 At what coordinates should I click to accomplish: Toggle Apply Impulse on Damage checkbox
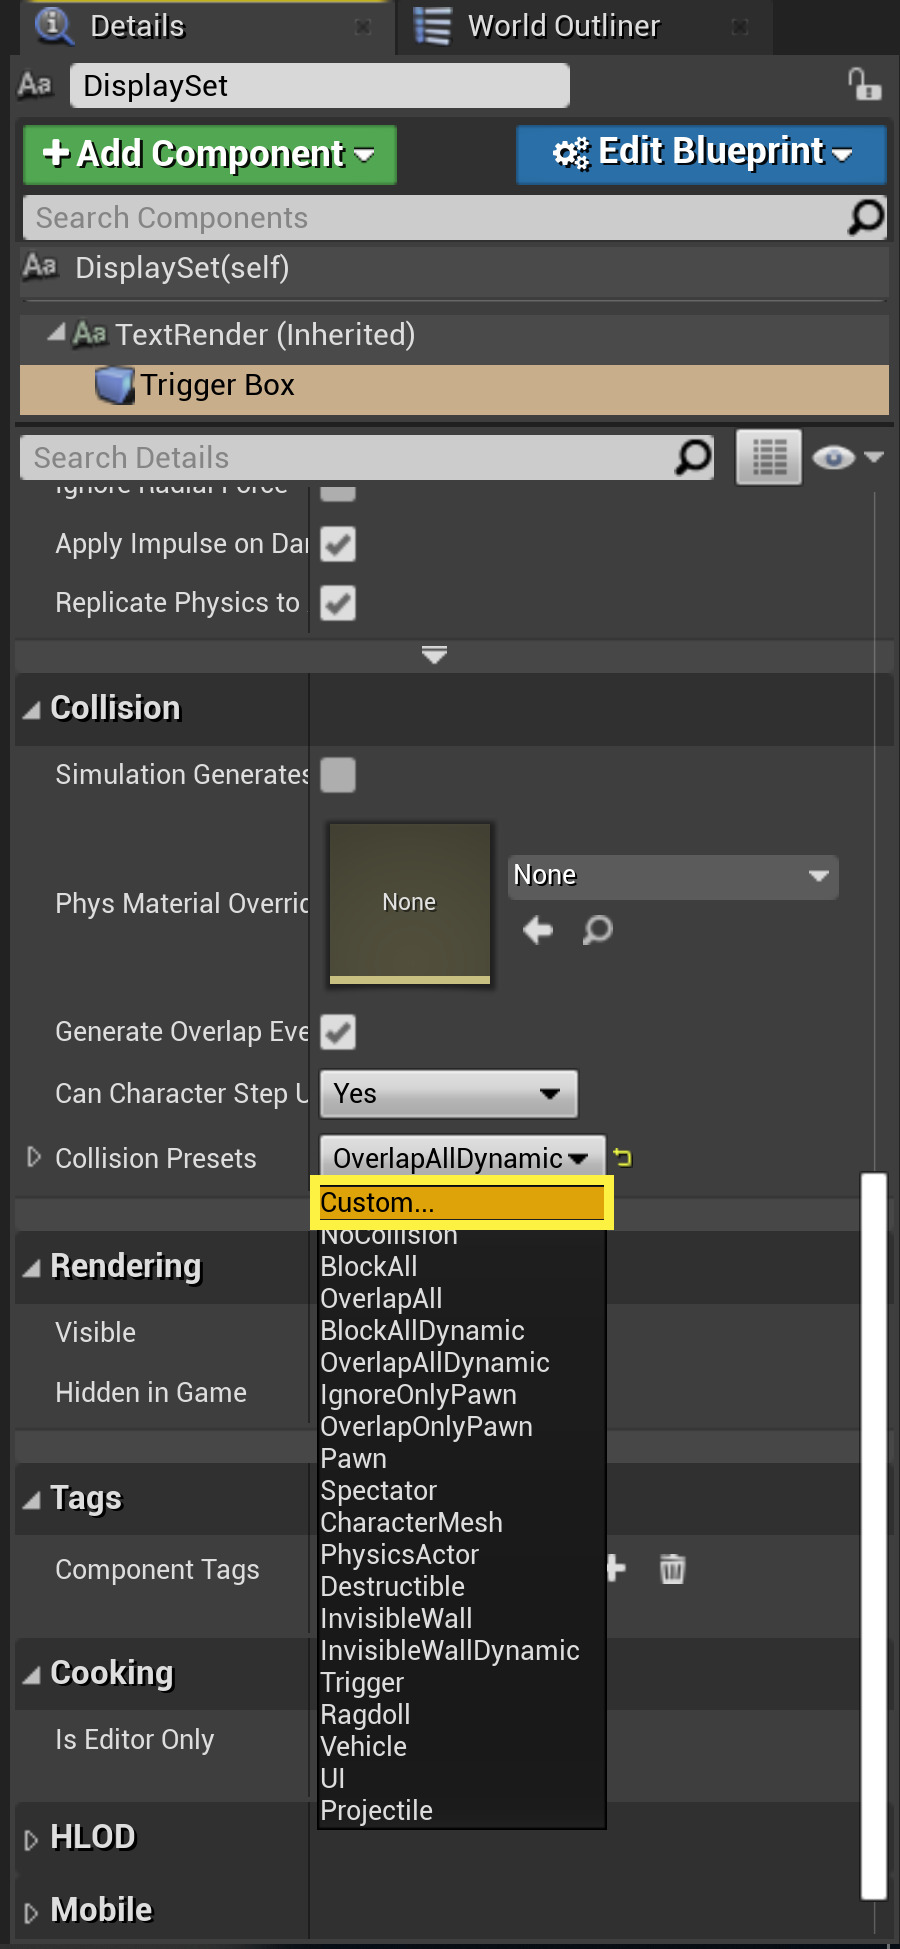[338, 544]
